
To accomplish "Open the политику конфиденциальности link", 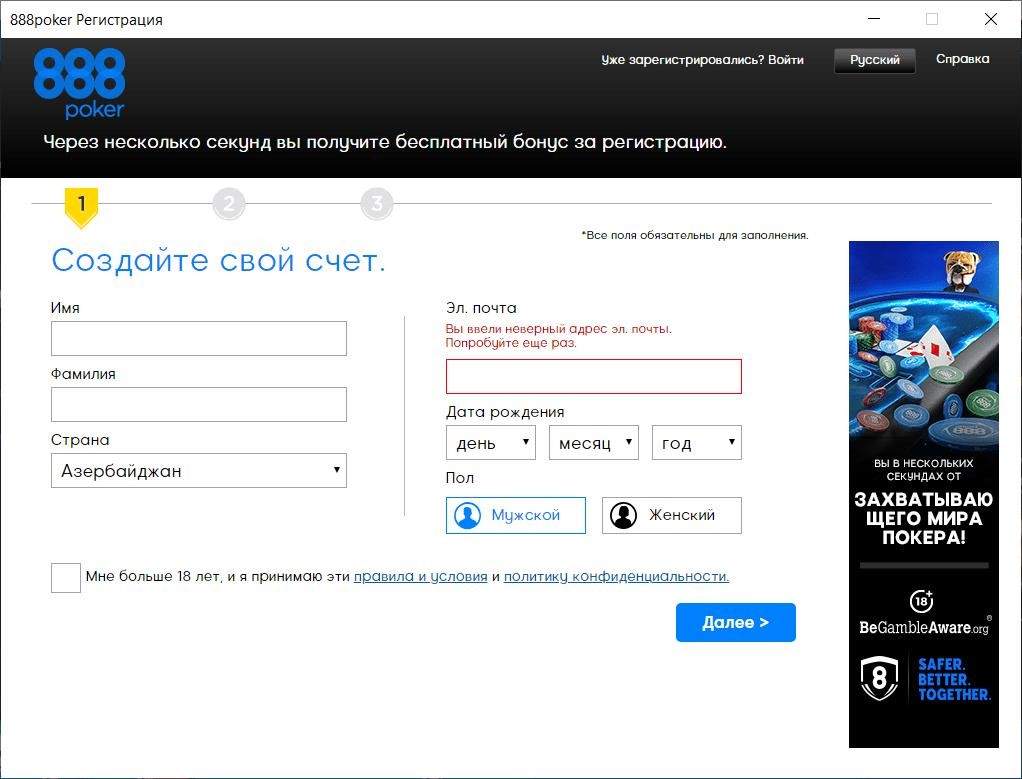I will 617,576.
